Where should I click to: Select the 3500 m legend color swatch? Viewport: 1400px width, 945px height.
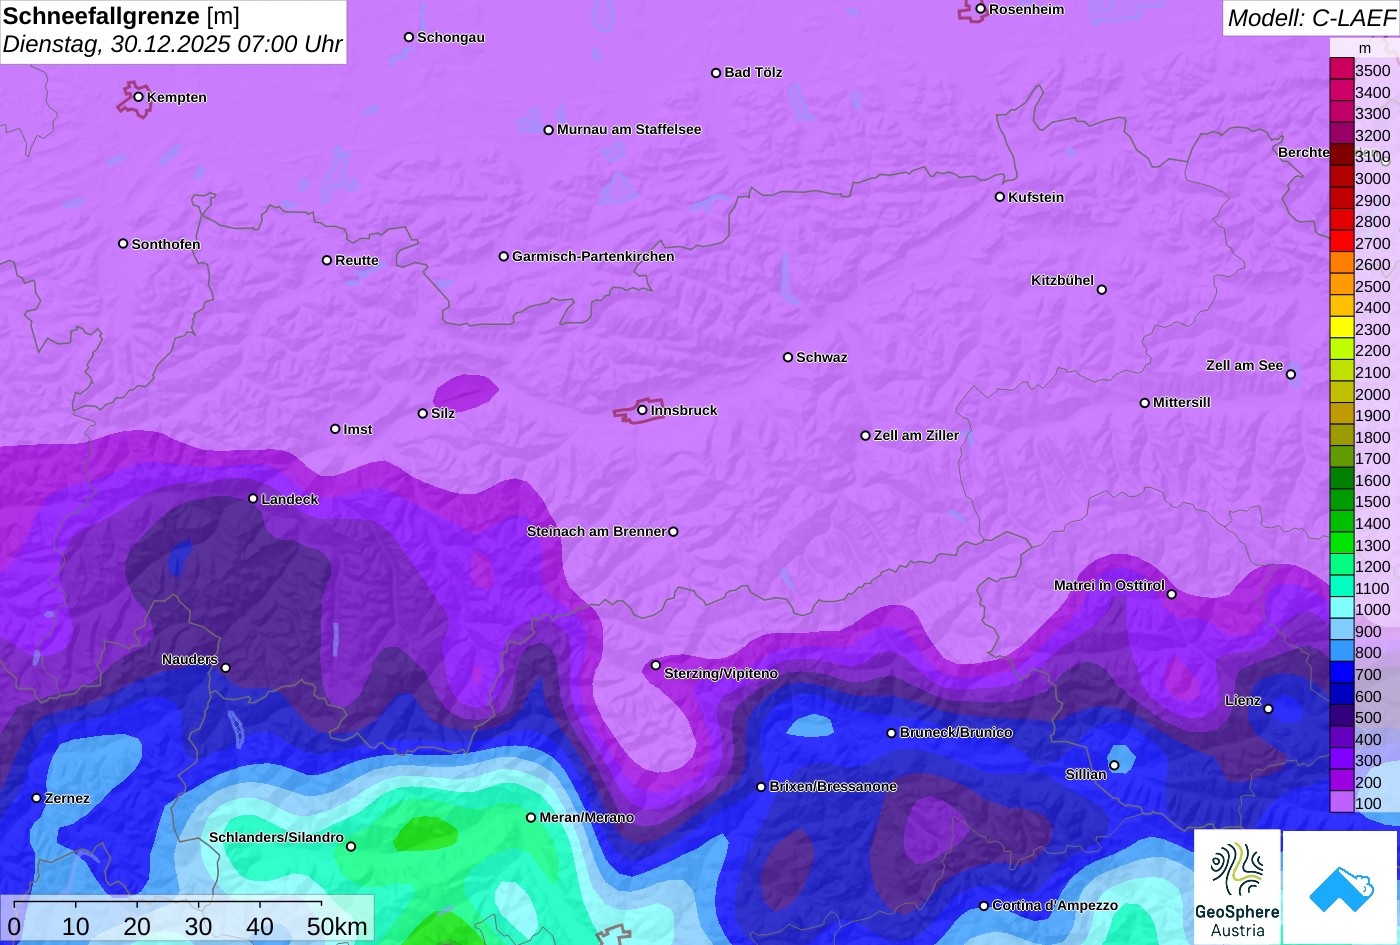[1342, 69]
